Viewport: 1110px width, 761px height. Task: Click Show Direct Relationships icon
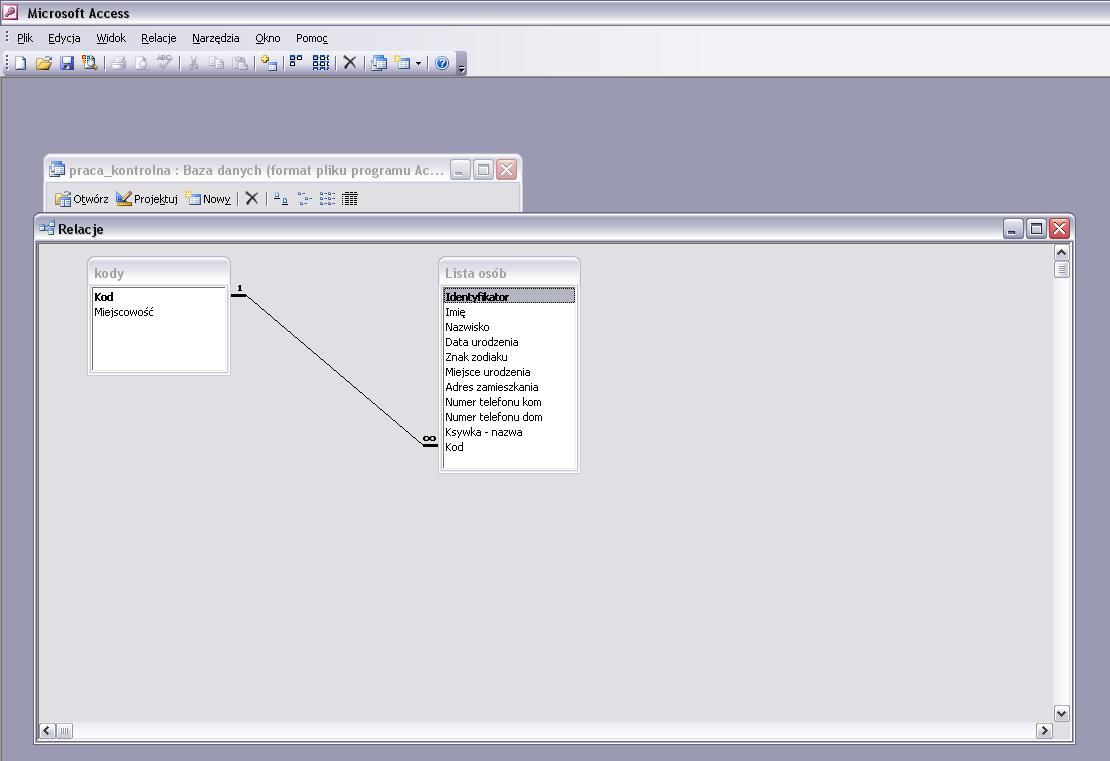click(x=296, y=62)
